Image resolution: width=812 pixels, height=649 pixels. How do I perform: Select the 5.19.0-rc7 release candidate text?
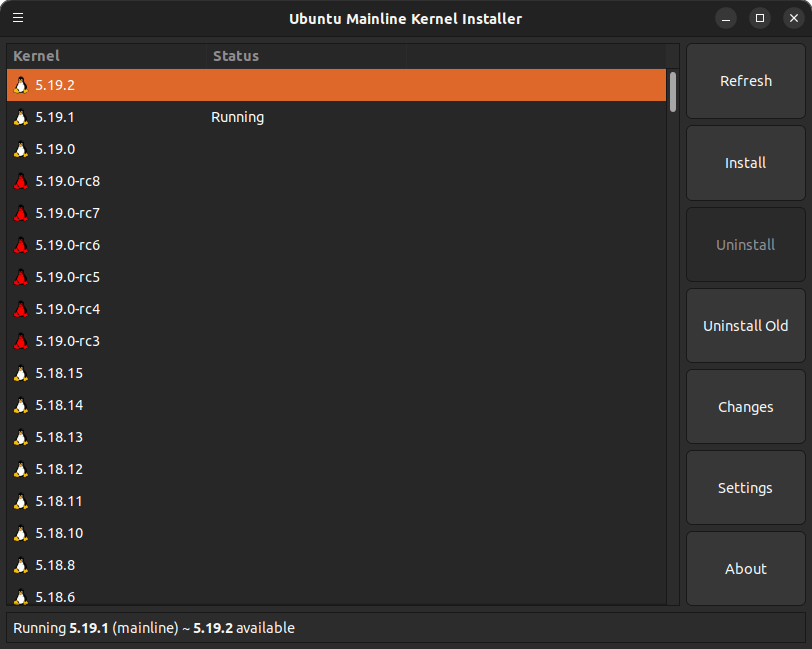[68, 213]
